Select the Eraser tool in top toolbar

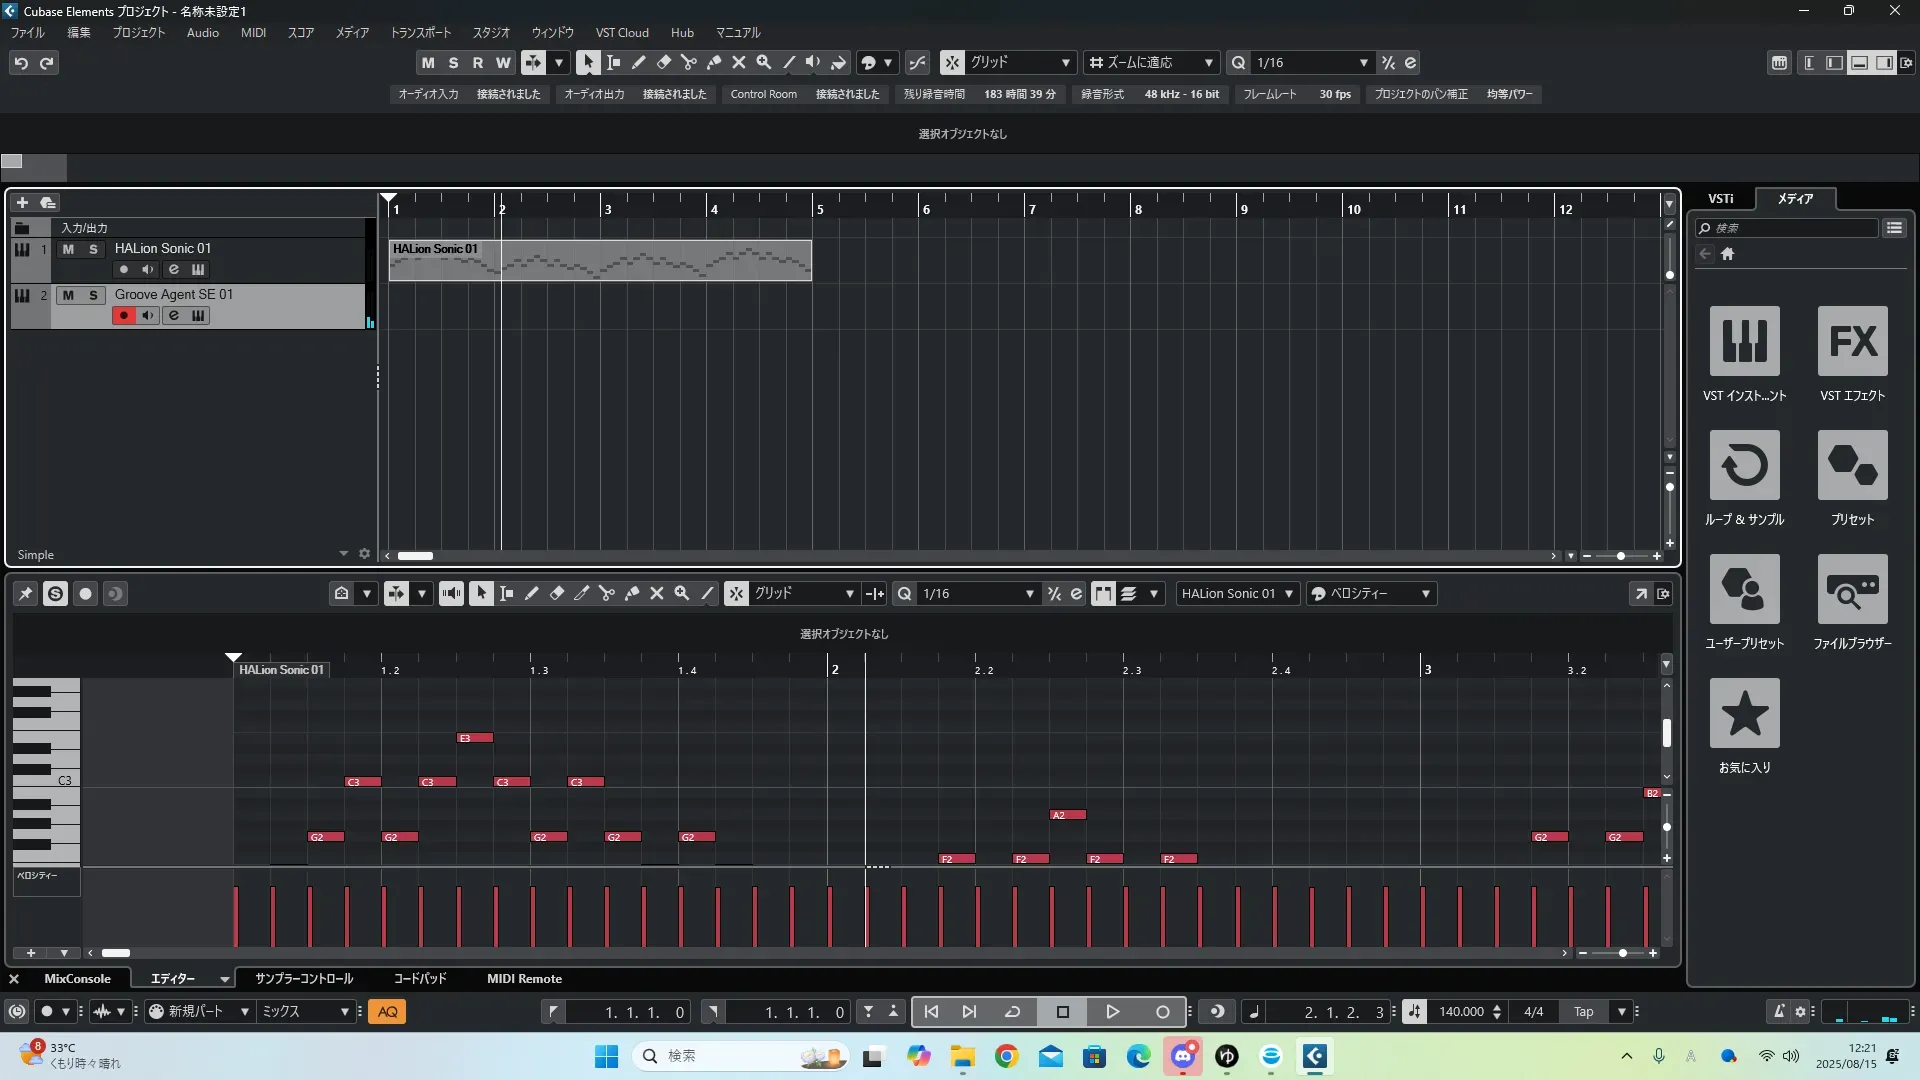click(x=664, y=62)
